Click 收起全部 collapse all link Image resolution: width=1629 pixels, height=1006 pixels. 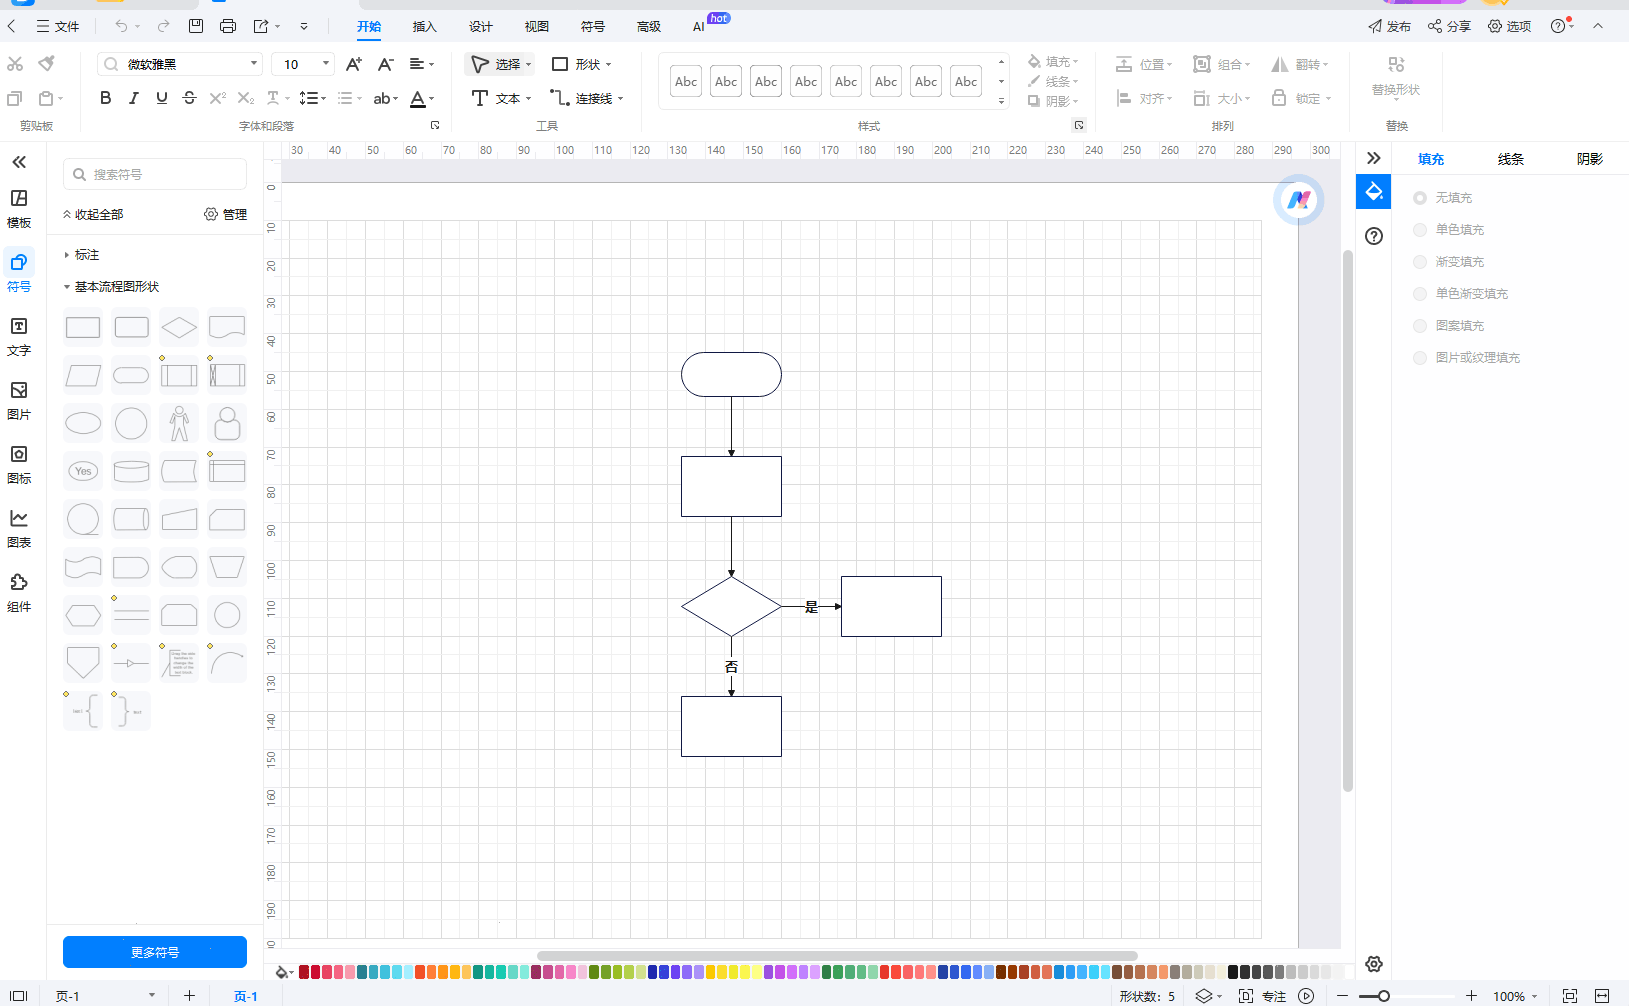[93, 214]
